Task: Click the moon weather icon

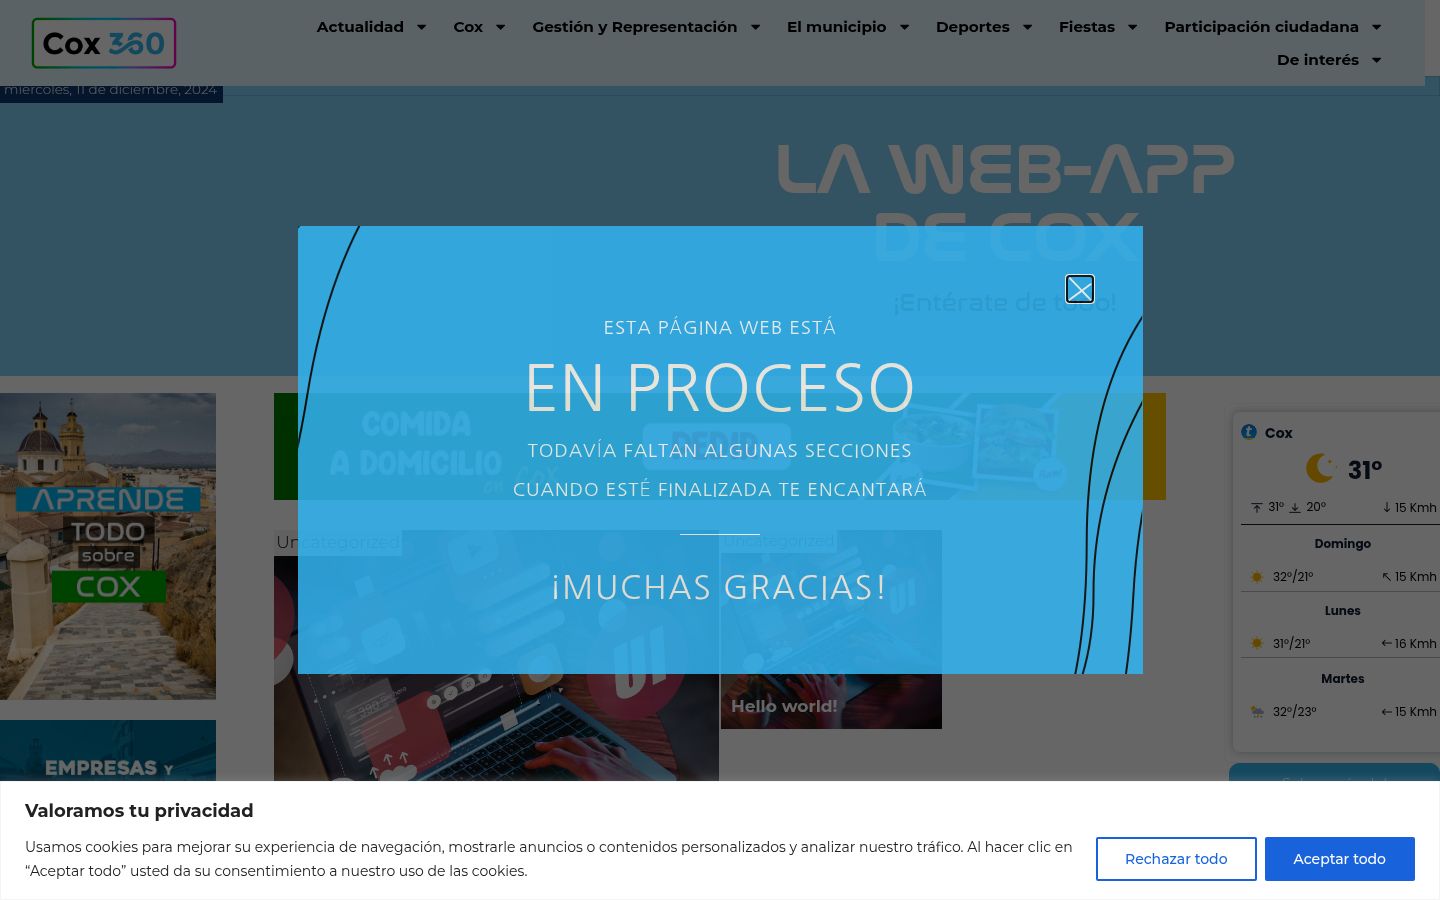Action: coord(1321,468)
